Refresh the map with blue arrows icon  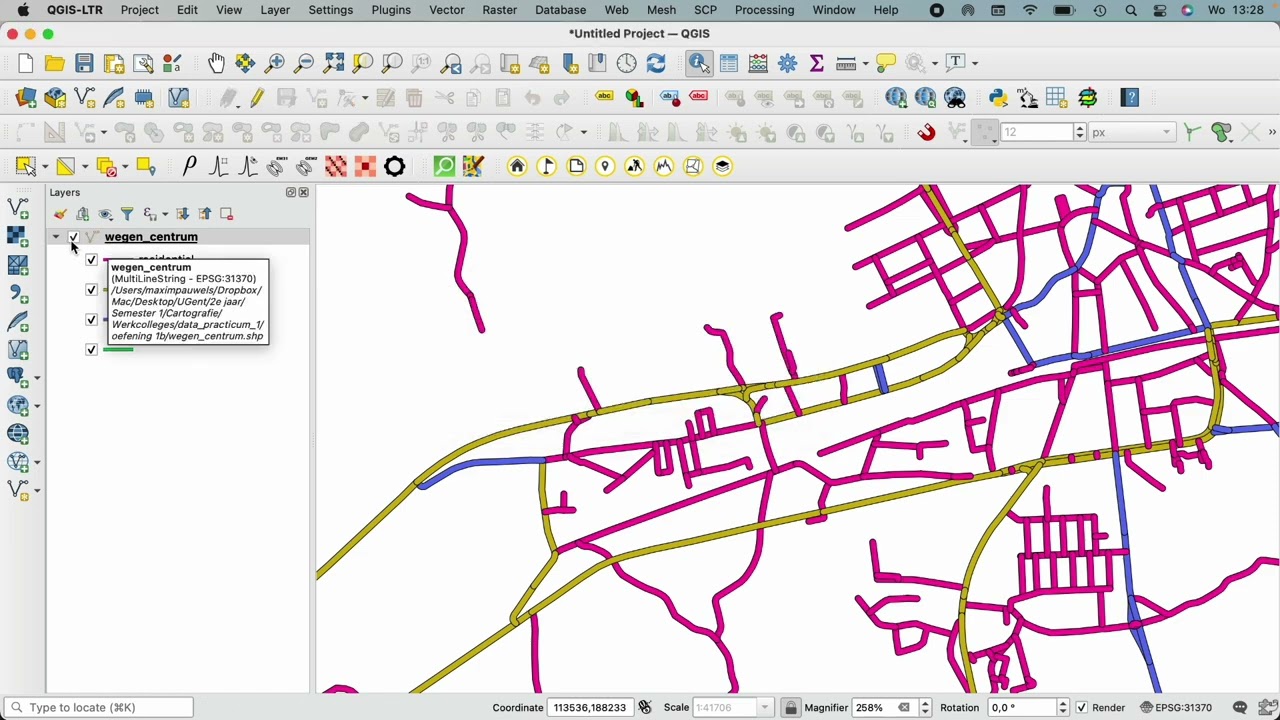(x=656, y=63)
